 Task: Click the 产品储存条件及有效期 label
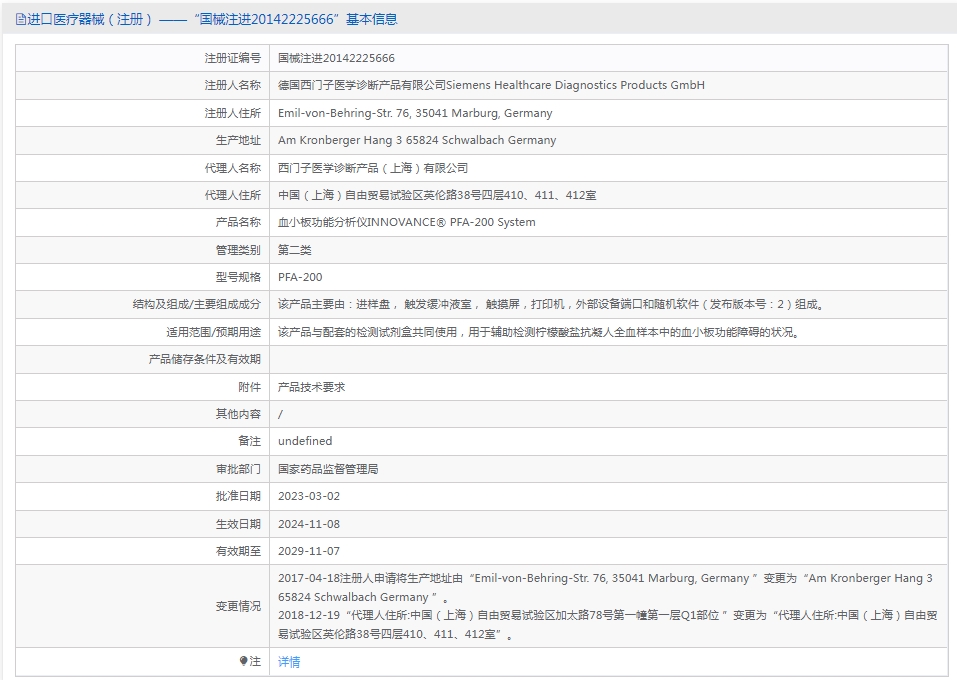click(204, 359)
